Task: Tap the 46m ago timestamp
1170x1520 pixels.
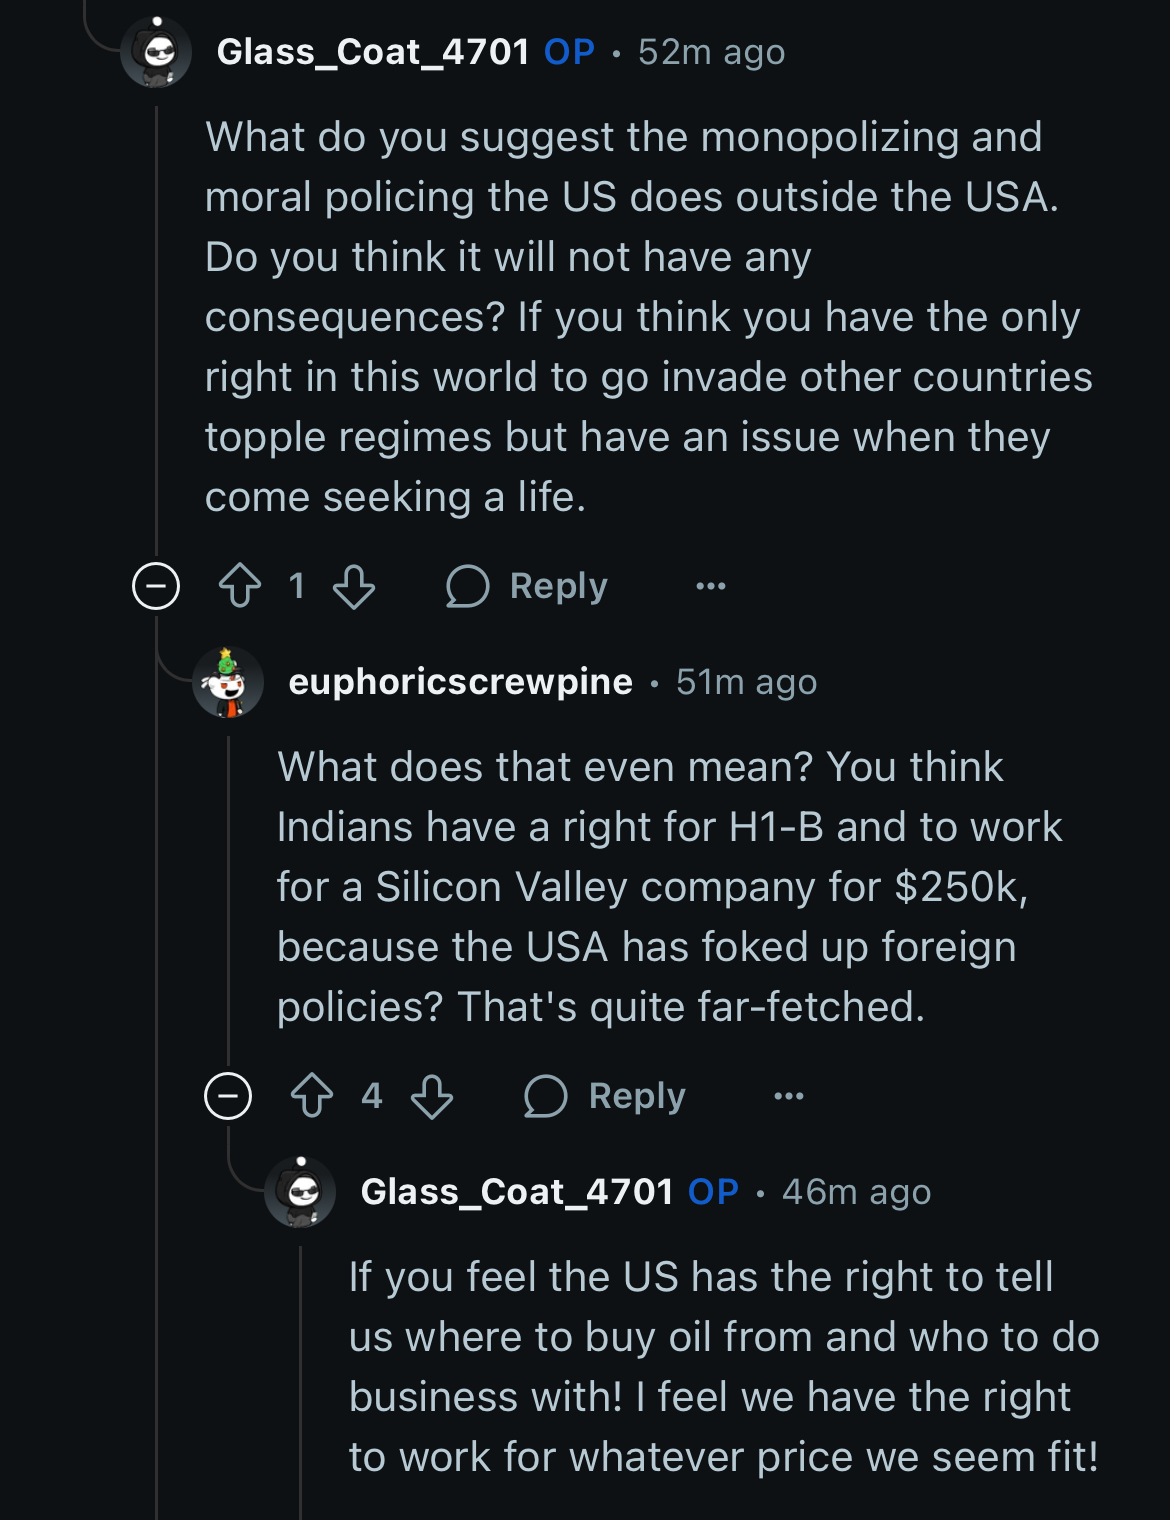Action: click(x=856, y=1192)
